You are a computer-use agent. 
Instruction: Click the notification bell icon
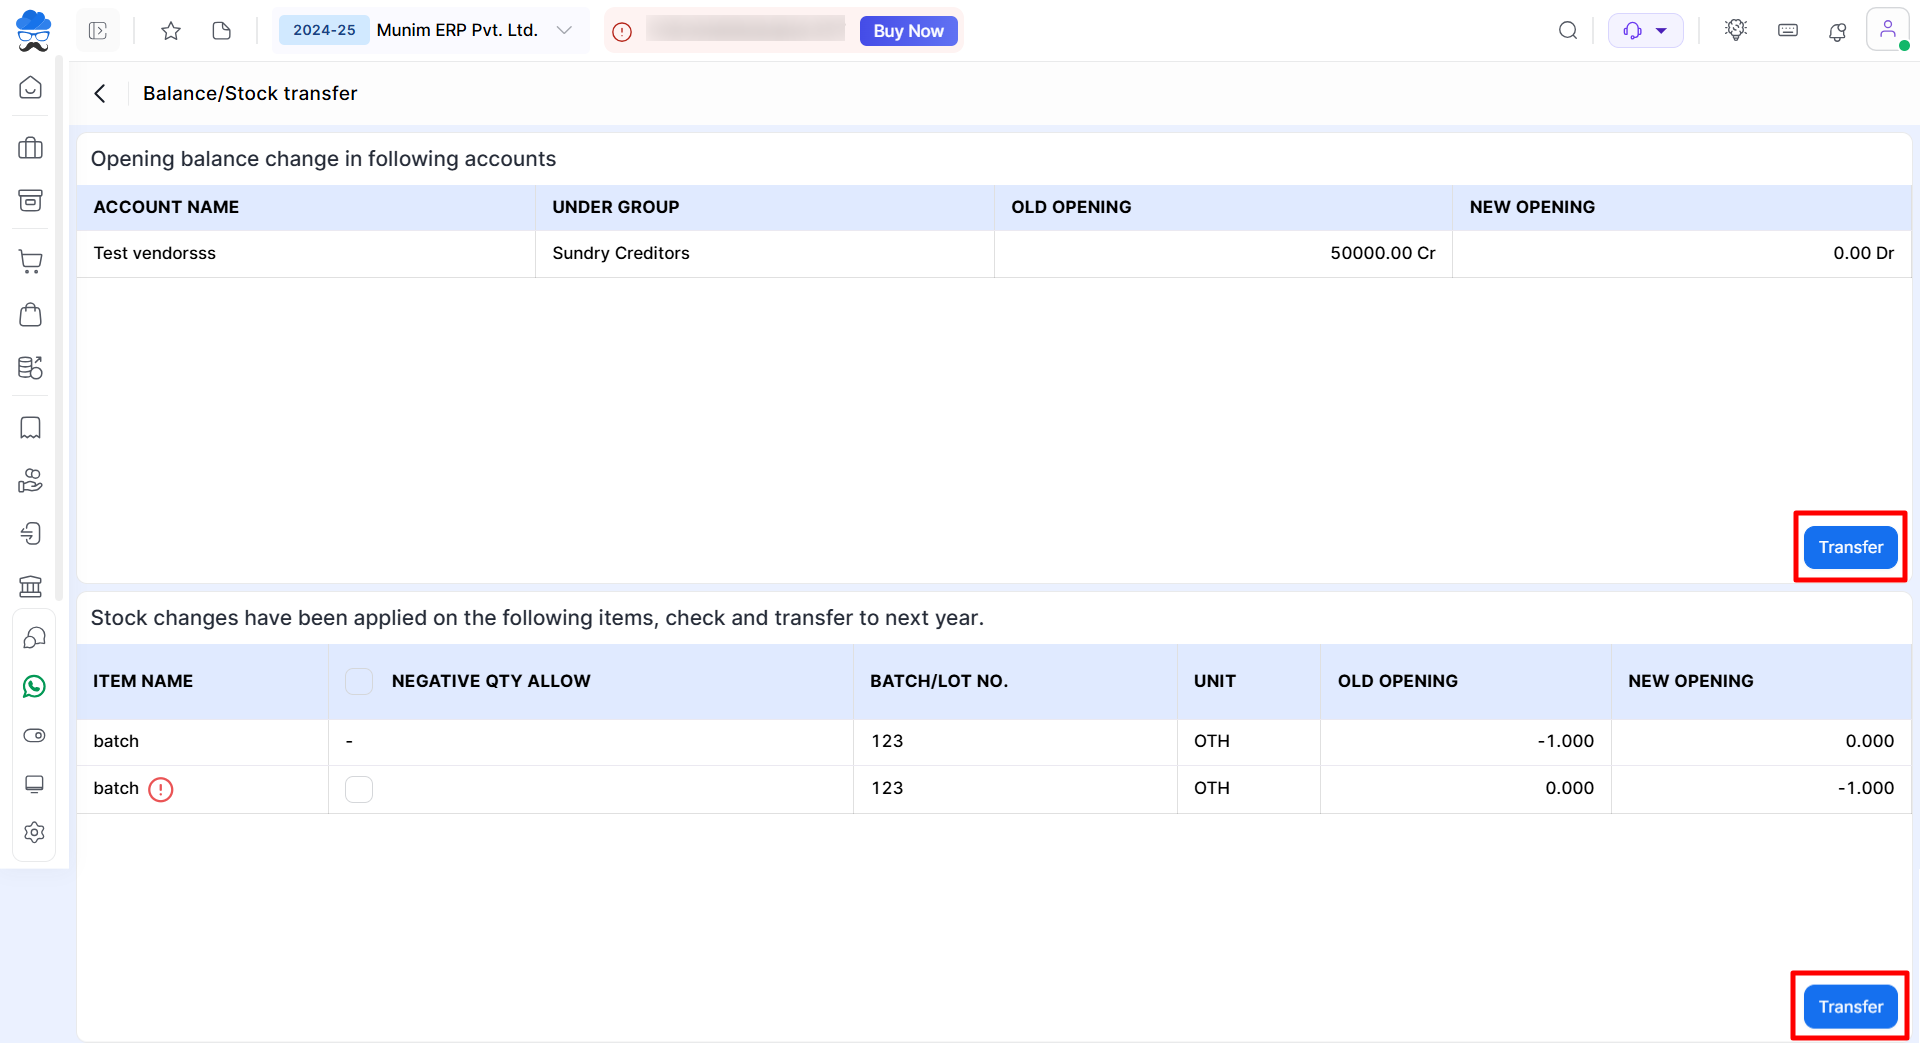click(1838, 31)
